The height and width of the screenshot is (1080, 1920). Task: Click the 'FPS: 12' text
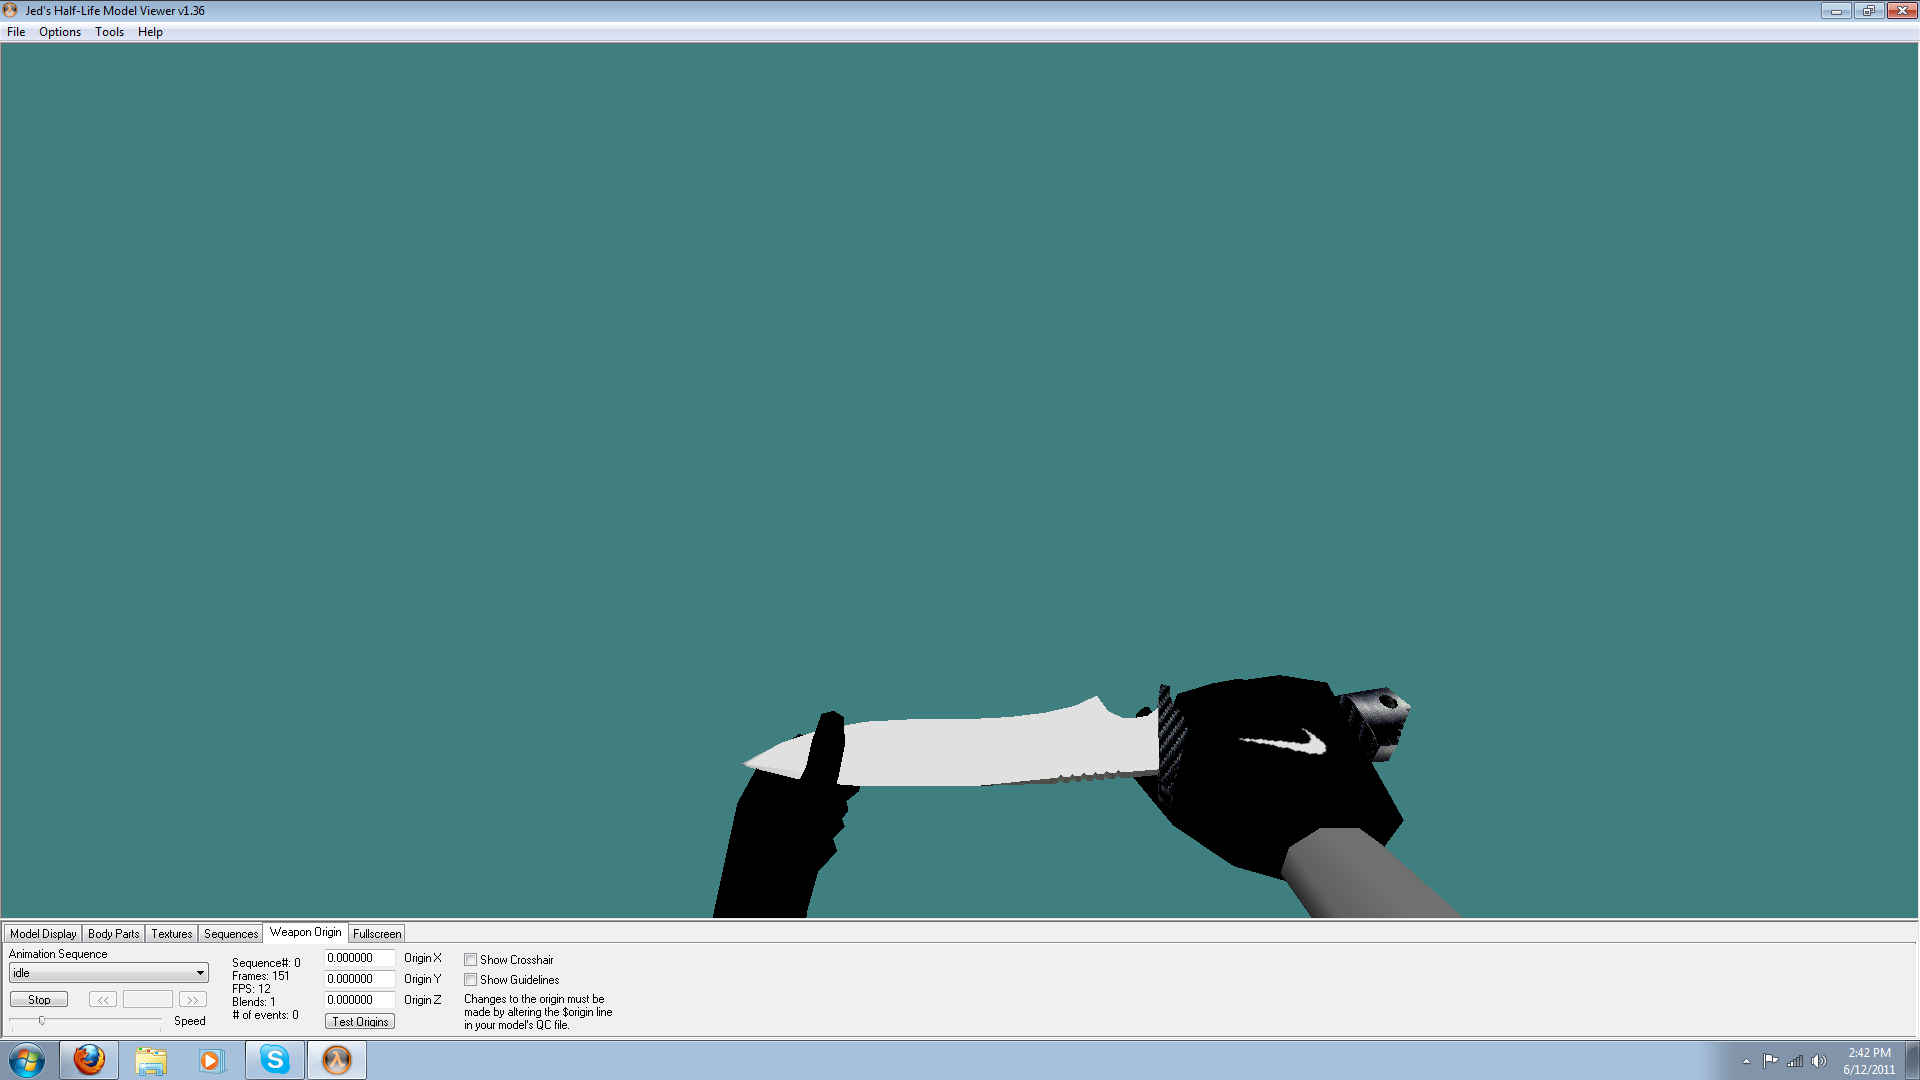[251, 989]
